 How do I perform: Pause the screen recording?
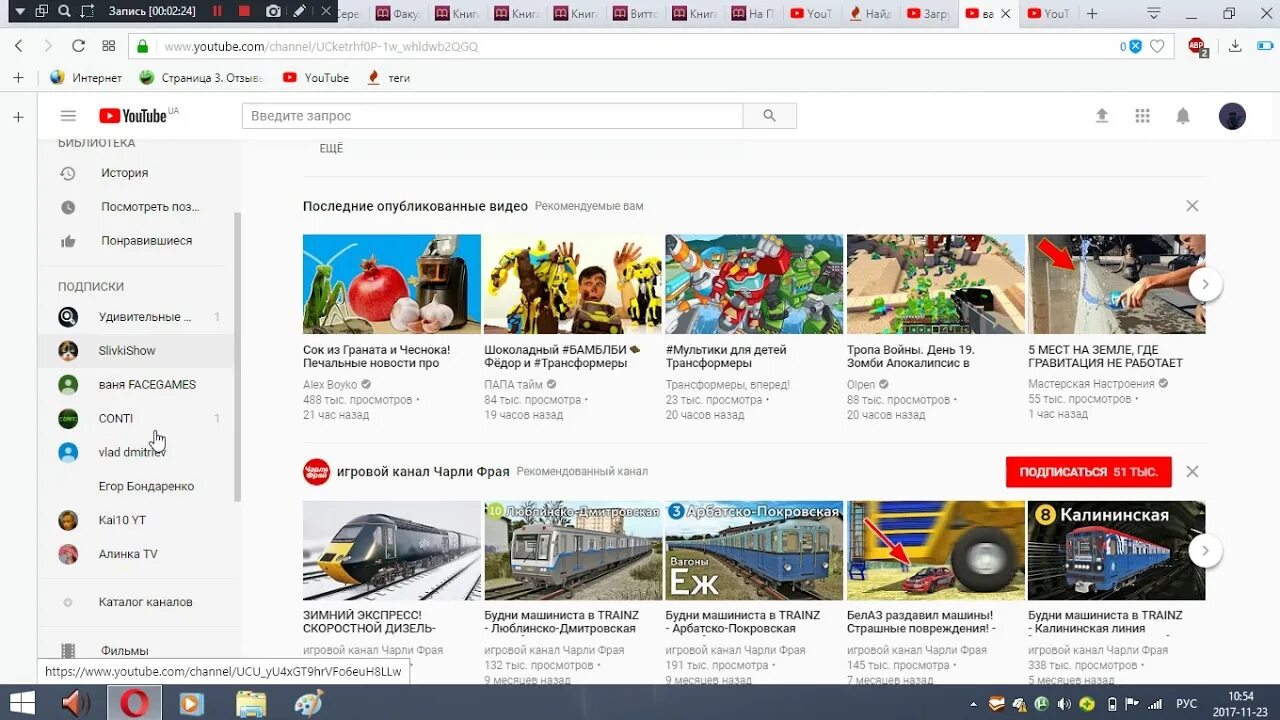click(x=218, y=11)
